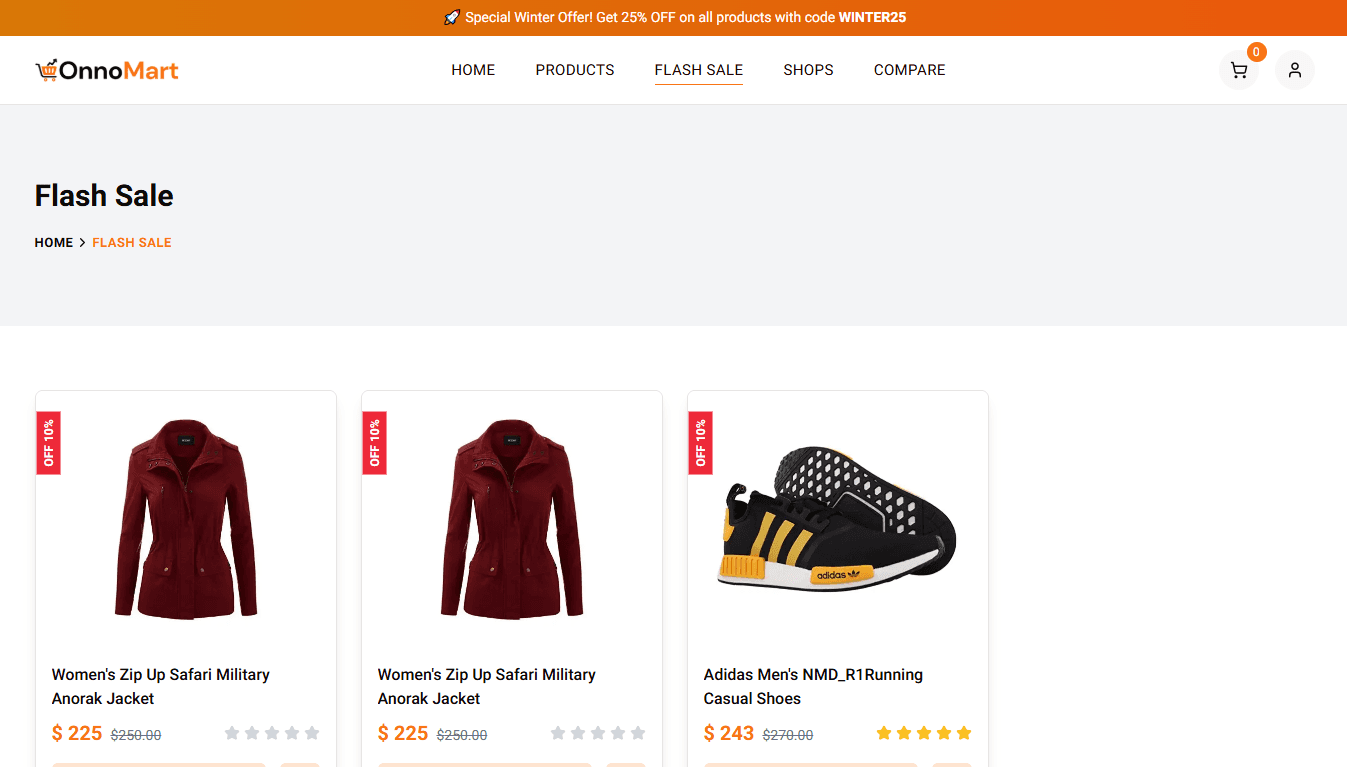The width and height of the screenshot is (1347, 767).
Task: Click the second maroon jacket product image
Action: (511, 520)
